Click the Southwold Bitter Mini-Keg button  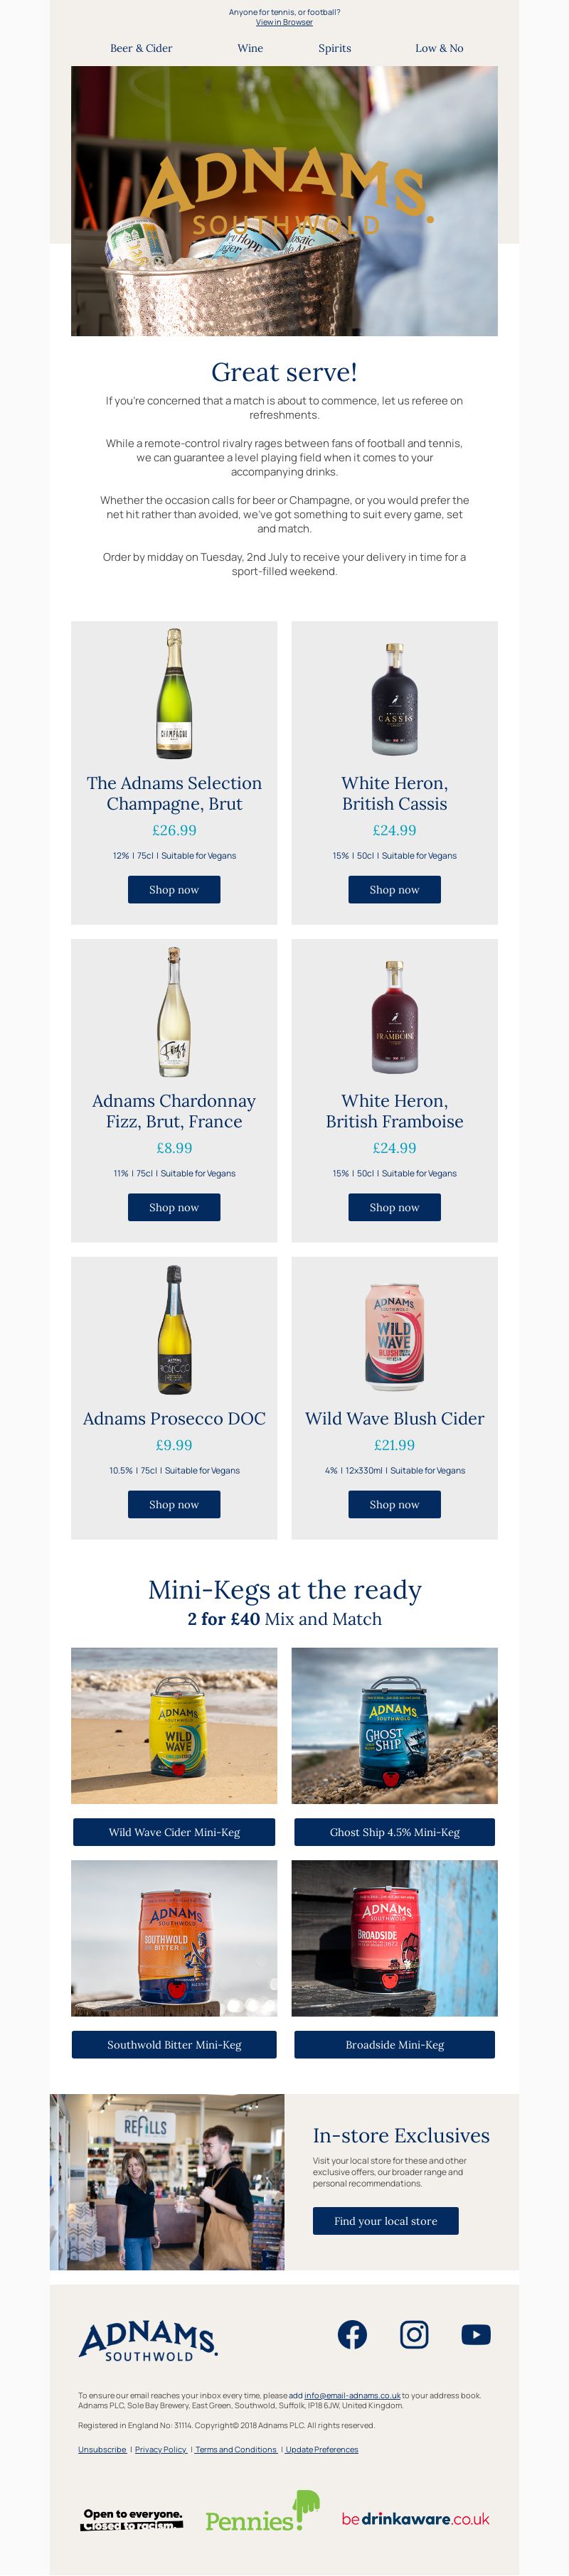click(x=174, y=2045)
